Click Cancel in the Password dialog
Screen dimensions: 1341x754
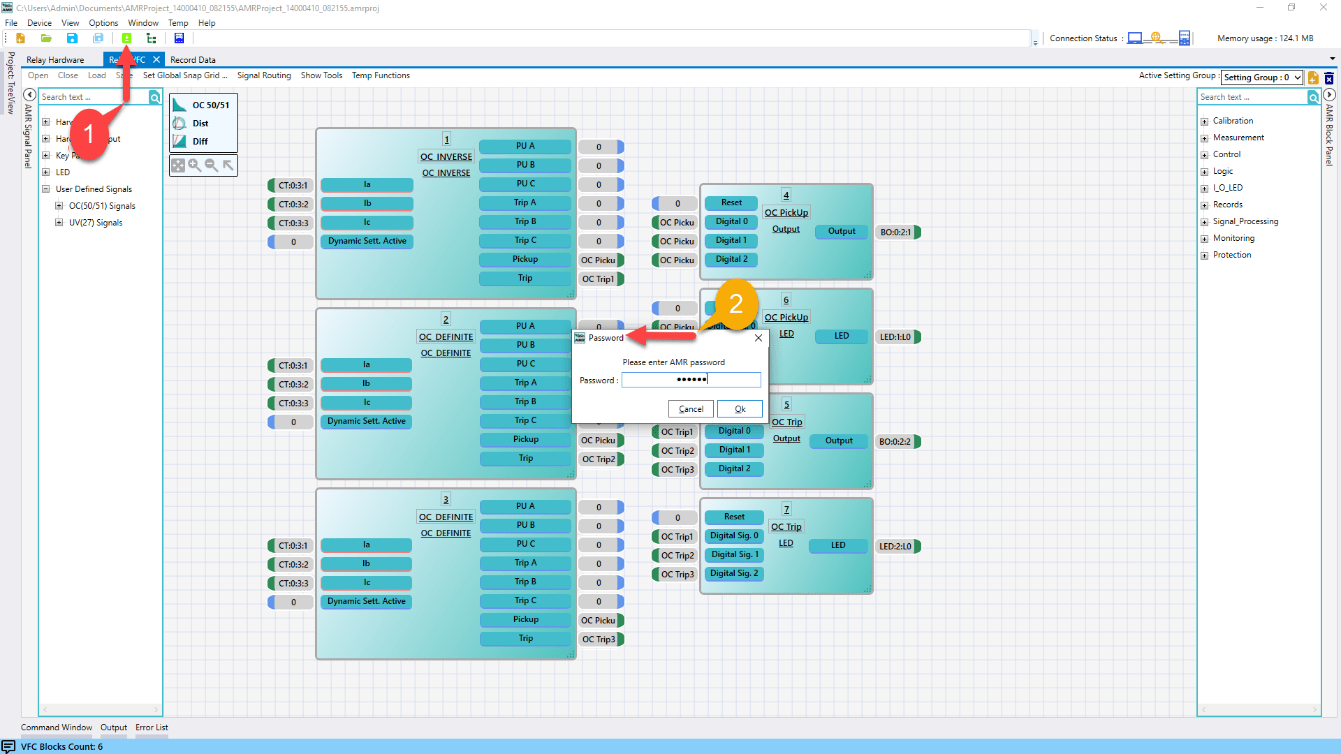691,409
